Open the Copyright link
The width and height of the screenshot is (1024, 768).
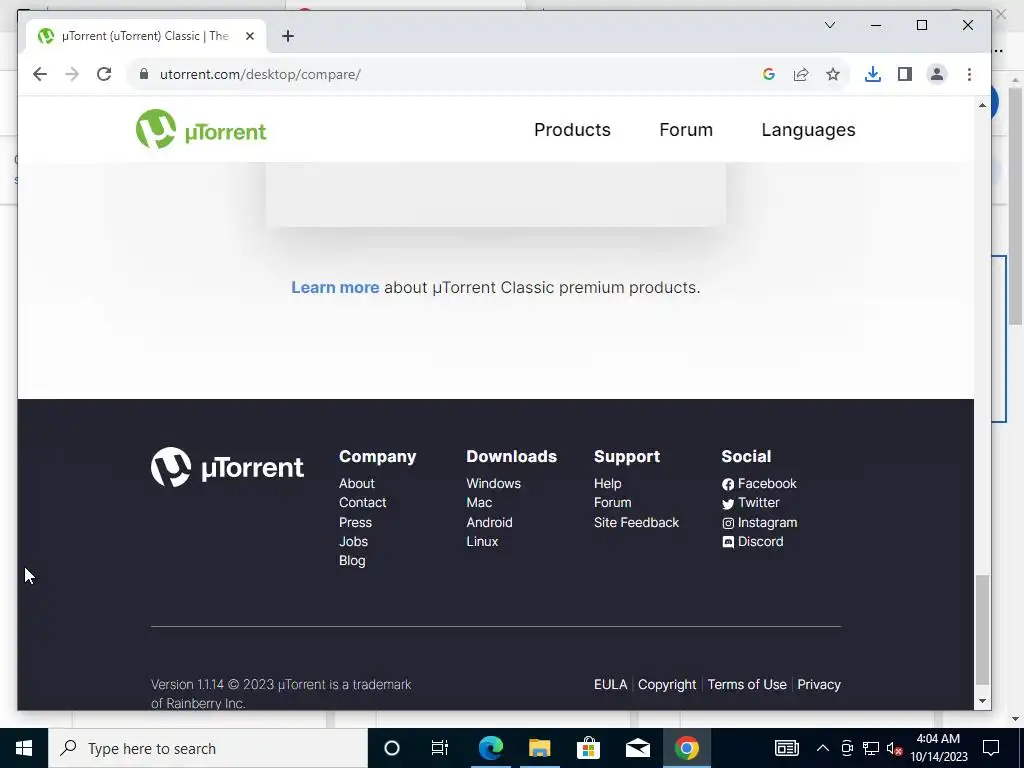[667, 684]
